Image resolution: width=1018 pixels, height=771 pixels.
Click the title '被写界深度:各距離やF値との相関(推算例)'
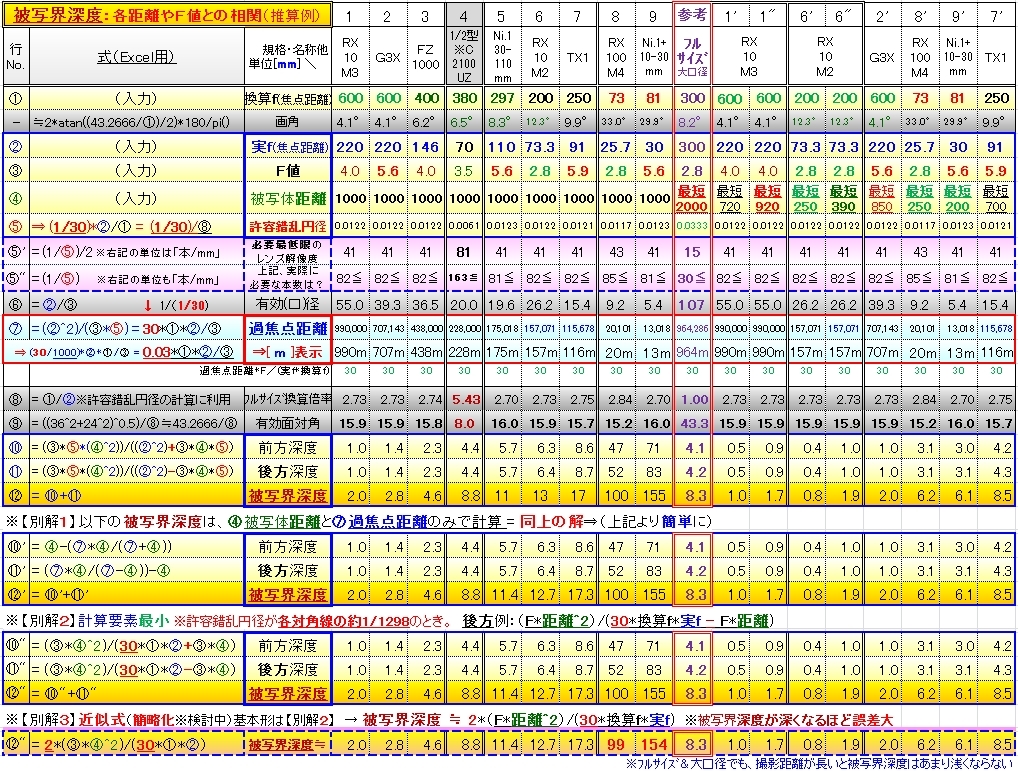tap(167, 14)
